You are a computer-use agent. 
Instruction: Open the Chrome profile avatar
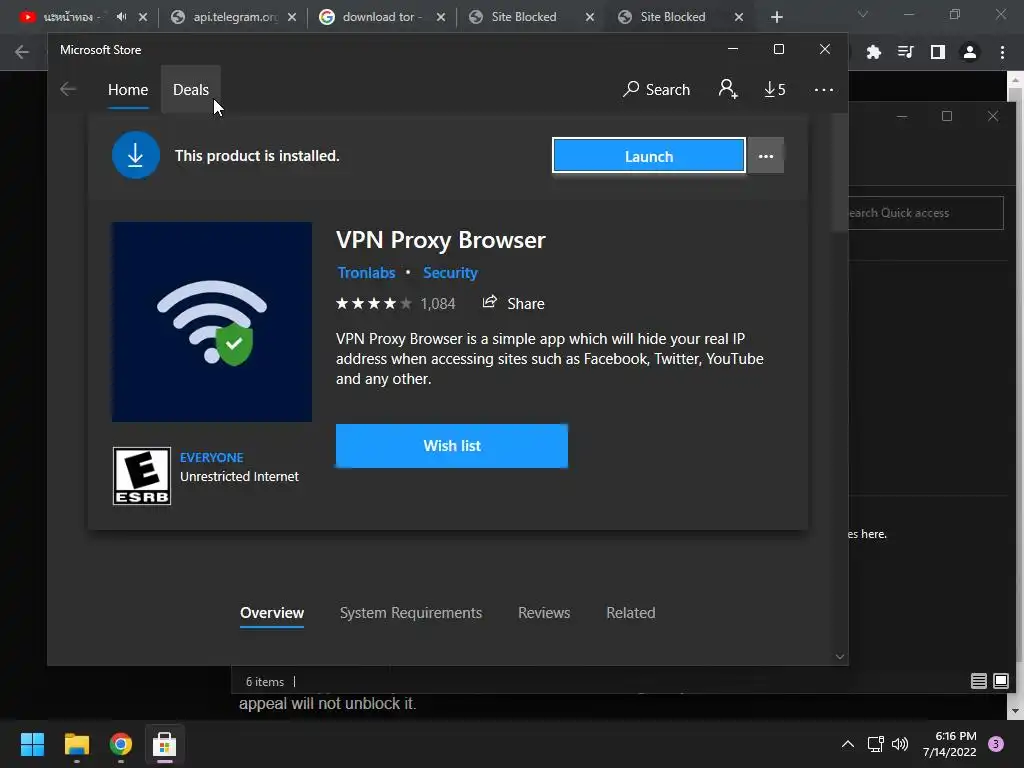click(970, 52)
